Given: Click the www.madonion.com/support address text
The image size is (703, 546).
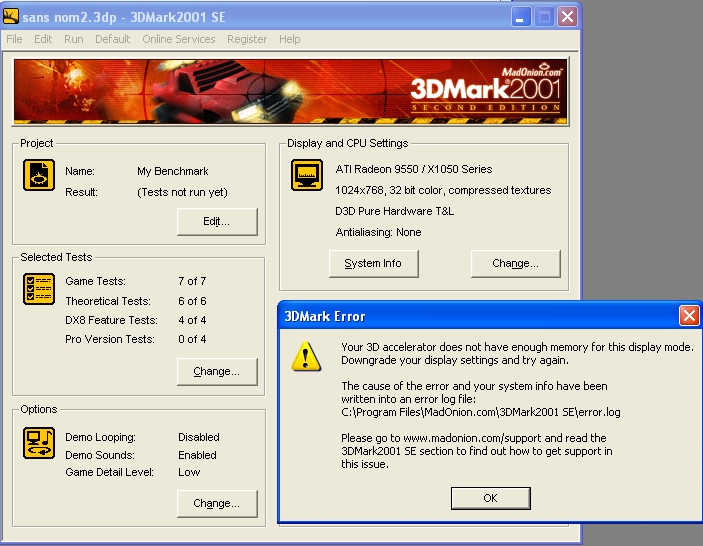Looking at the screenshot, I should point(473,438).
